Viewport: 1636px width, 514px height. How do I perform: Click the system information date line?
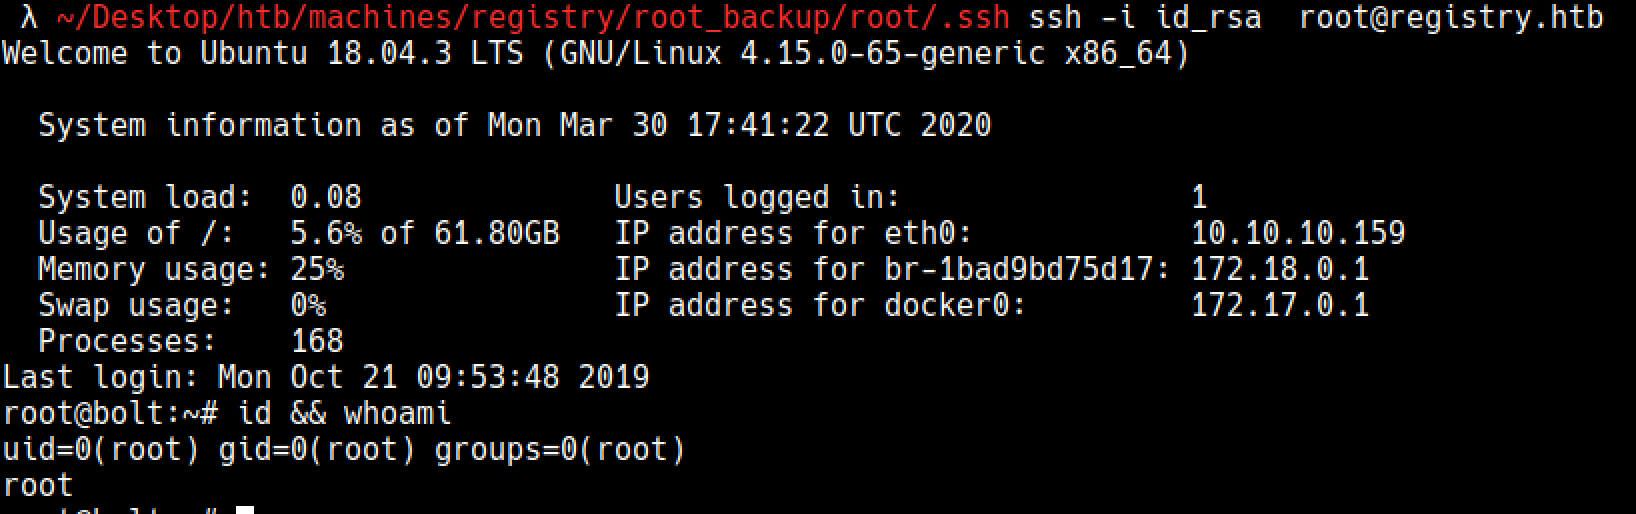515,125
